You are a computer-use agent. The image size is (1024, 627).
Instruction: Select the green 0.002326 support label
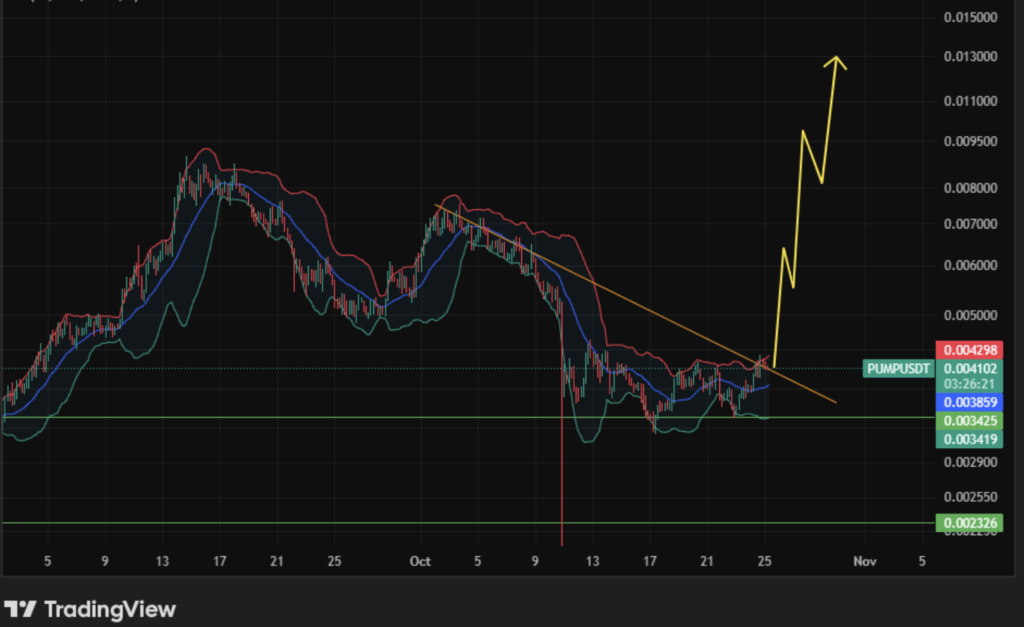click(968, 523)
